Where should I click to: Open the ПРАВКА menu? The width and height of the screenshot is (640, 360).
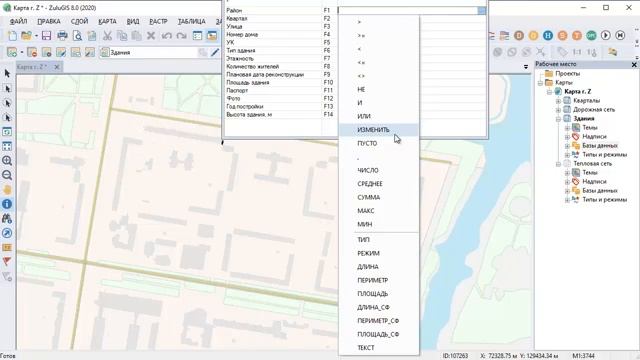point(49,21)
